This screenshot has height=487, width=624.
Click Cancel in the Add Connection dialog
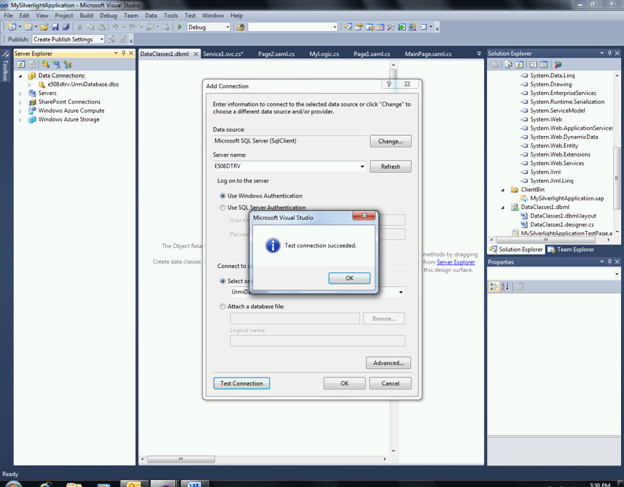coord(390,383)
